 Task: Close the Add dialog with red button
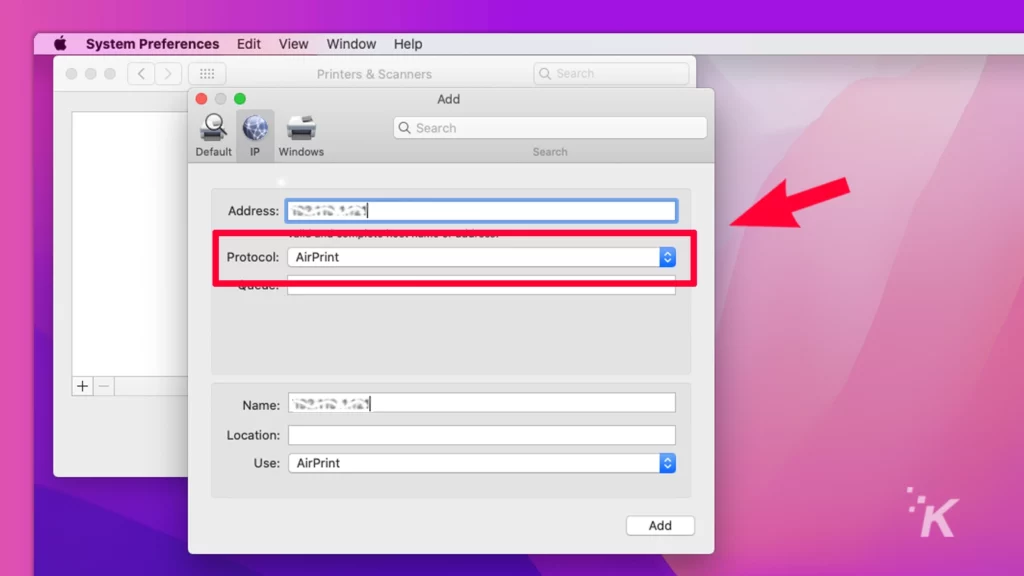point(201,99)
